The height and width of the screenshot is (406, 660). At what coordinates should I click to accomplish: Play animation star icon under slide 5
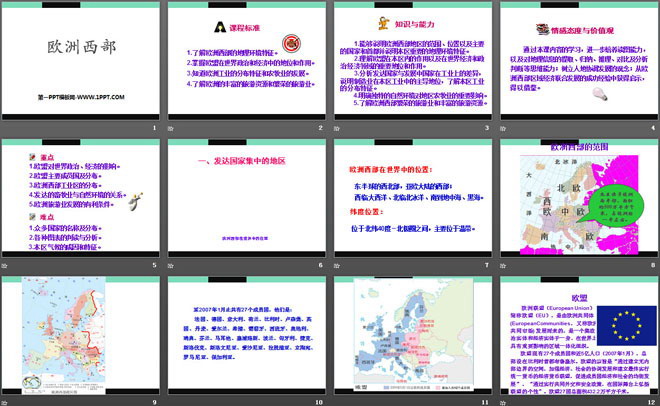5,265
